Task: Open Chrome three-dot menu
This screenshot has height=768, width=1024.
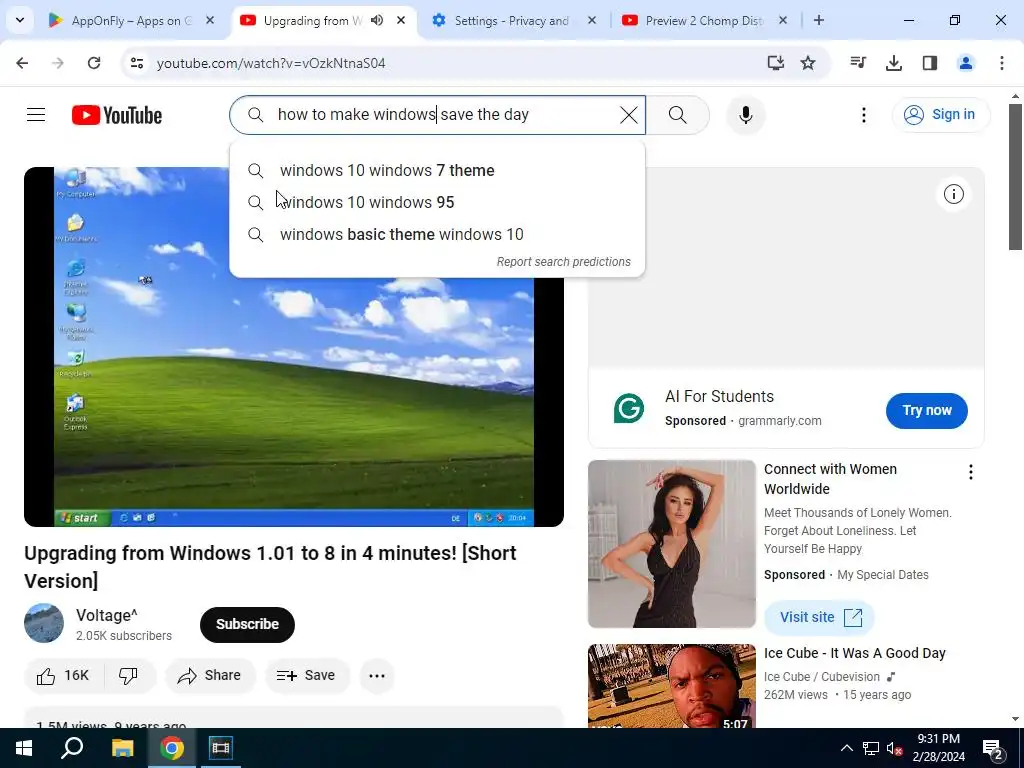Action: point(1001,63)
